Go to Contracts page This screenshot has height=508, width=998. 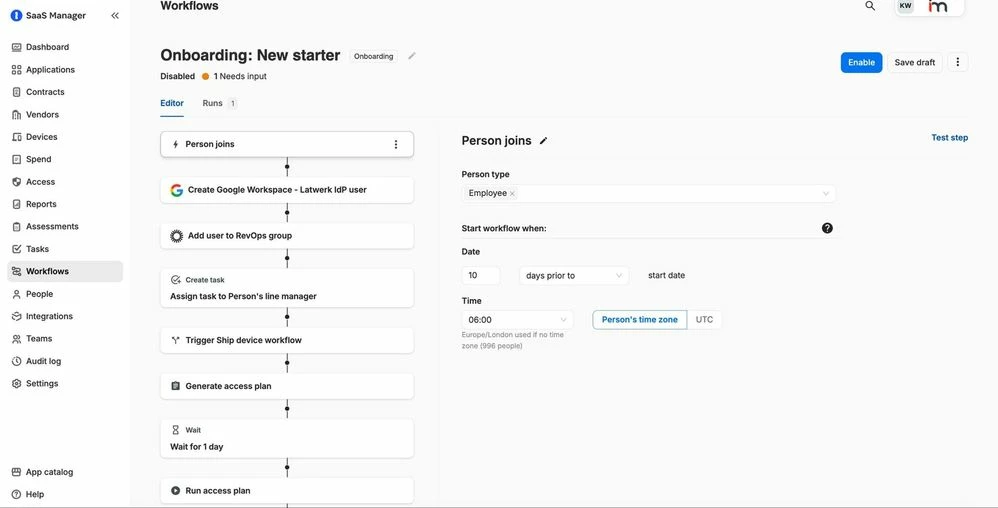pyautogui.click(x=45, y=92)
